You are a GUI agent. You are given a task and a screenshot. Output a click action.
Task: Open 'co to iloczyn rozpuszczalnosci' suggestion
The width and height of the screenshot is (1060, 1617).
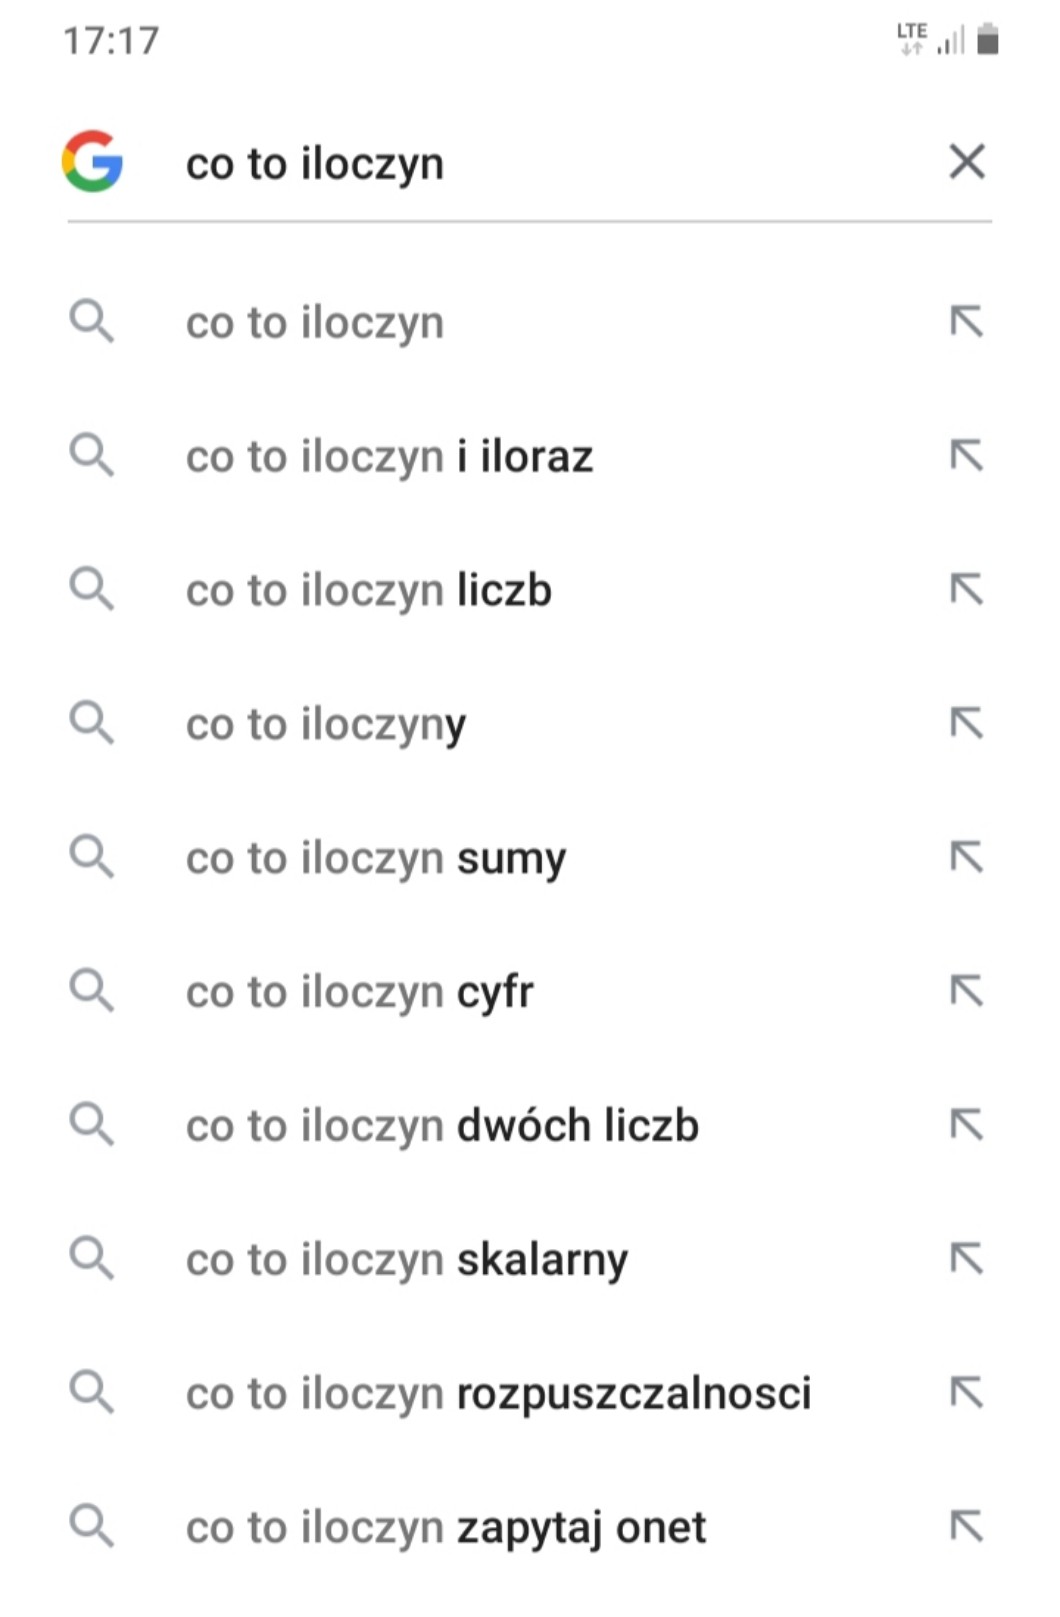point(498,1394)
